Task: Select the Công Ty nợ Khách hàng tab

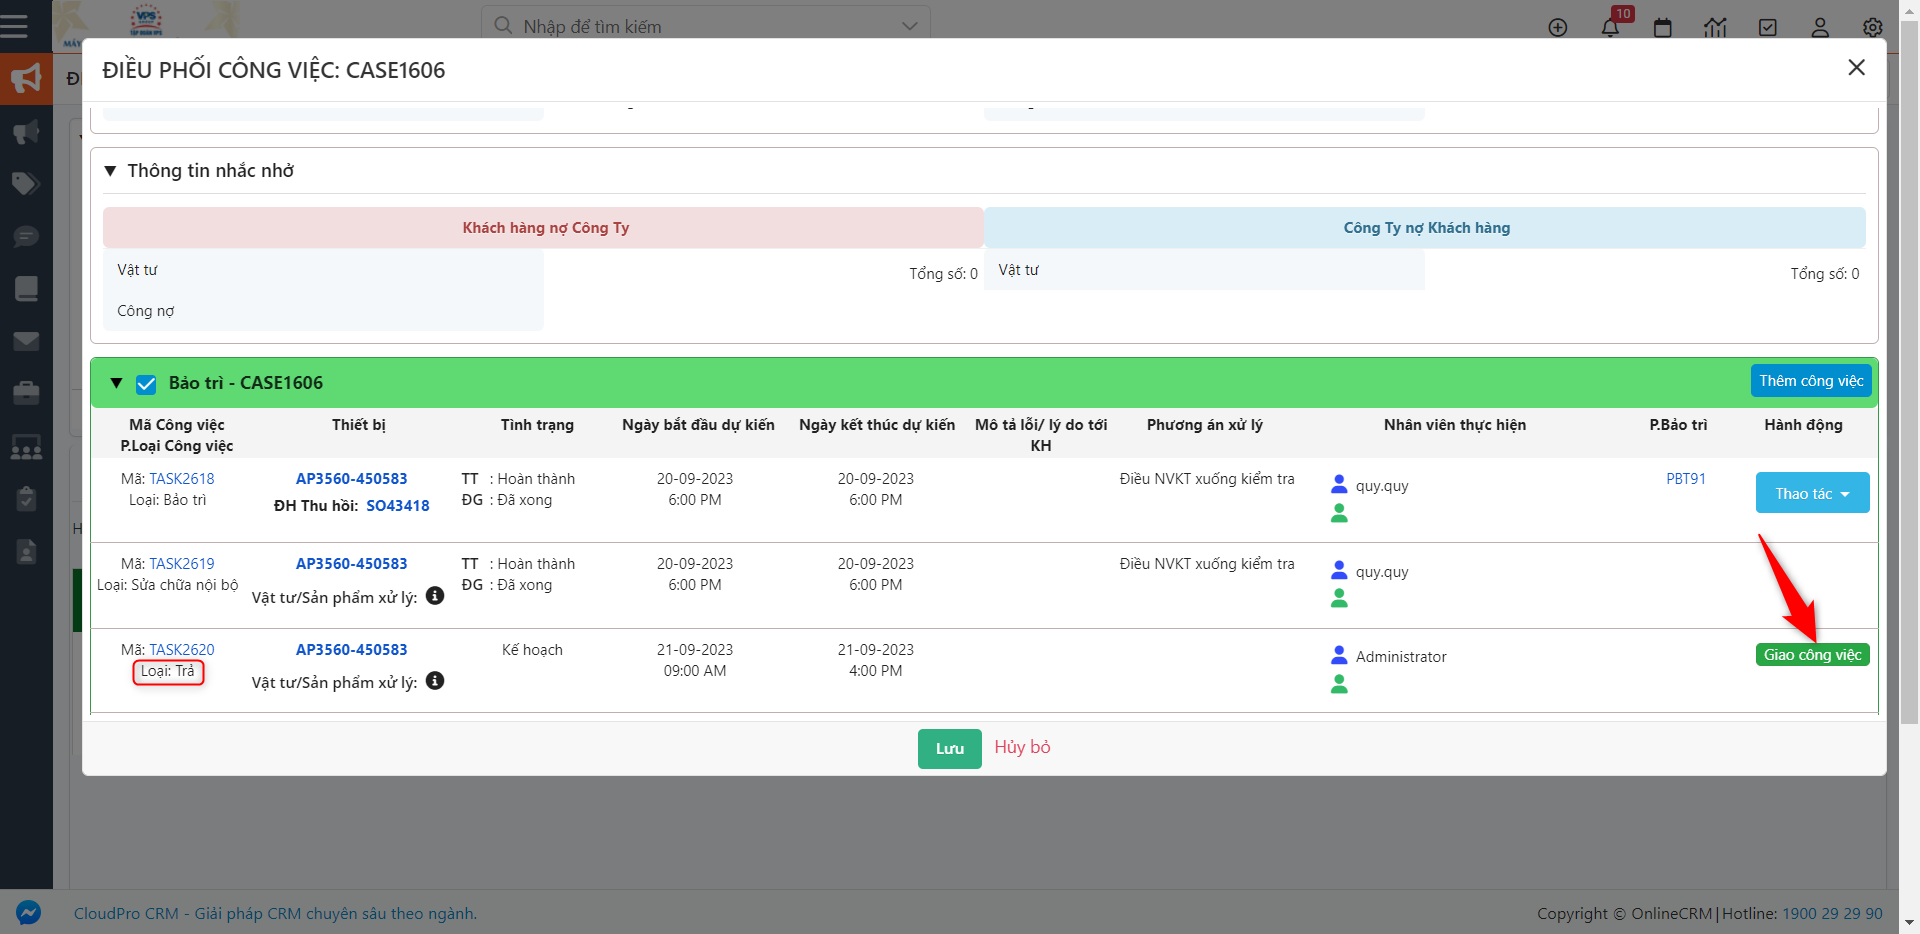Action: coord(1426,228)
